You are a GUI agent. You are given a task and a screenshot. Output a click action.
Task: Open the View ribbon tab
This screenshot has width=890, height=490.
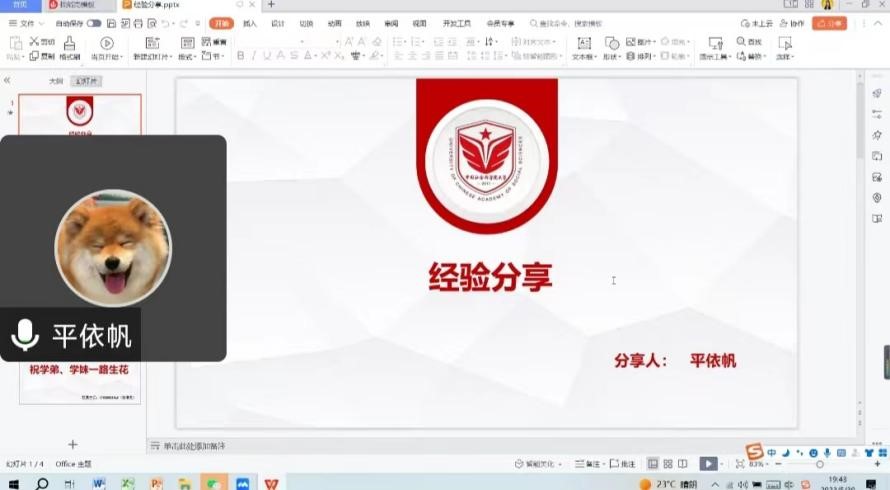(x=419, y=23)
